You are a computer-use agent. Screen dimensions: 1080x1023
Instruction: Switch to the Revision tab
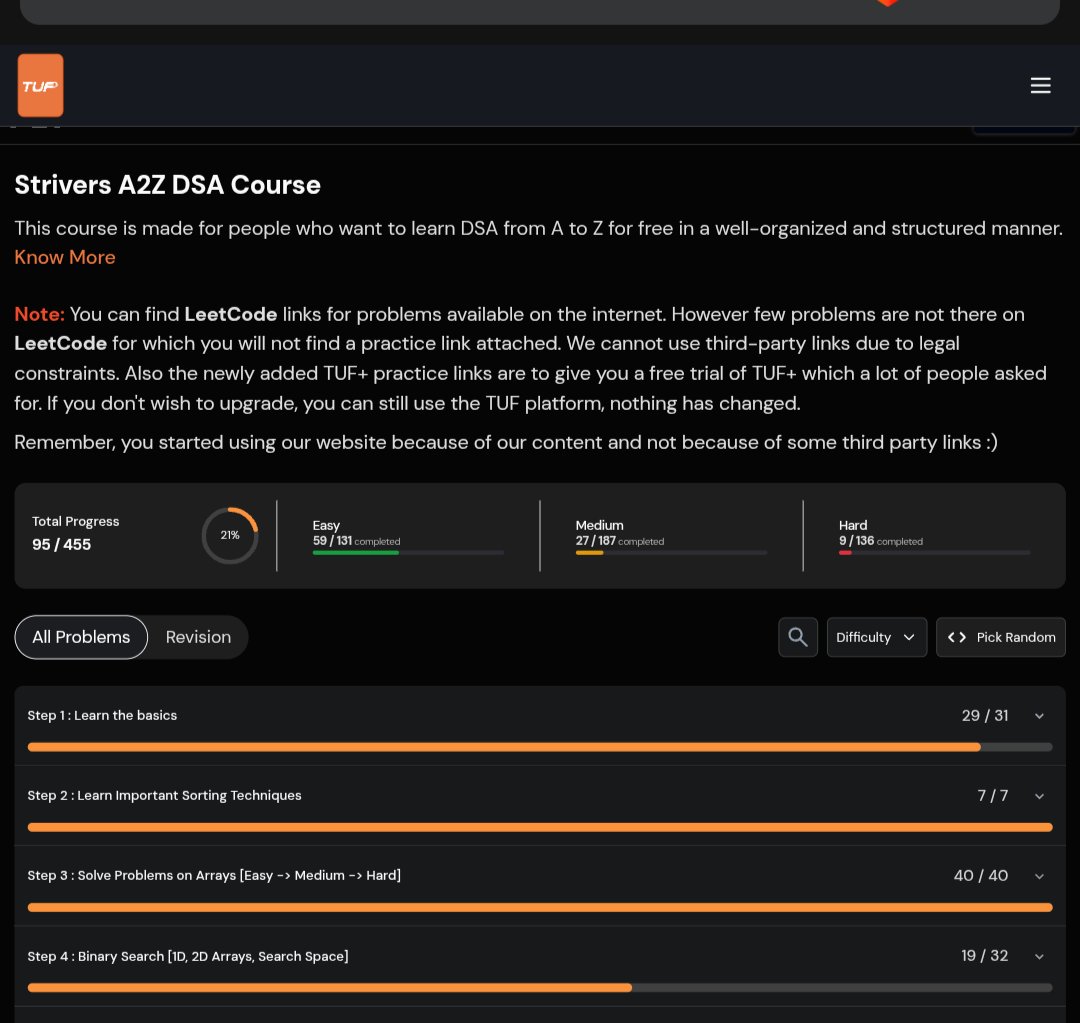(x=198, y=637)
